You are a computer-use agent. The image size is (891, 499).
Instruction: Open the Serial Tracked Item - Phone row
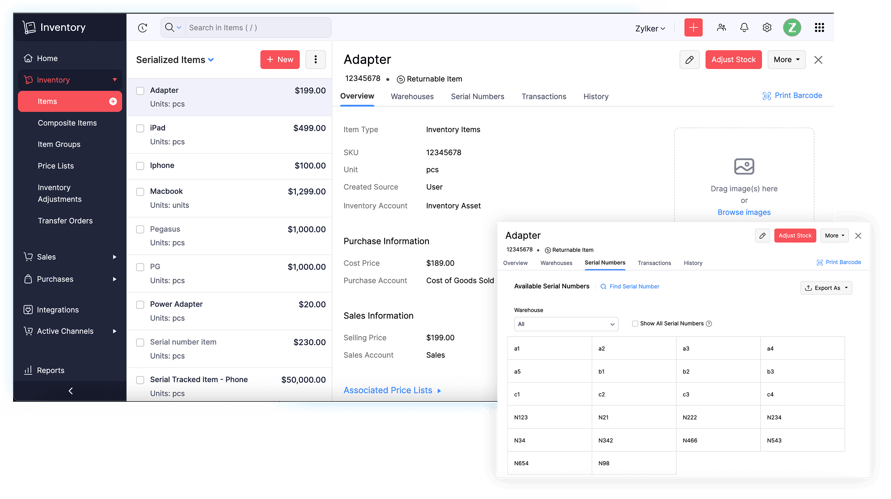coord(230,385)
